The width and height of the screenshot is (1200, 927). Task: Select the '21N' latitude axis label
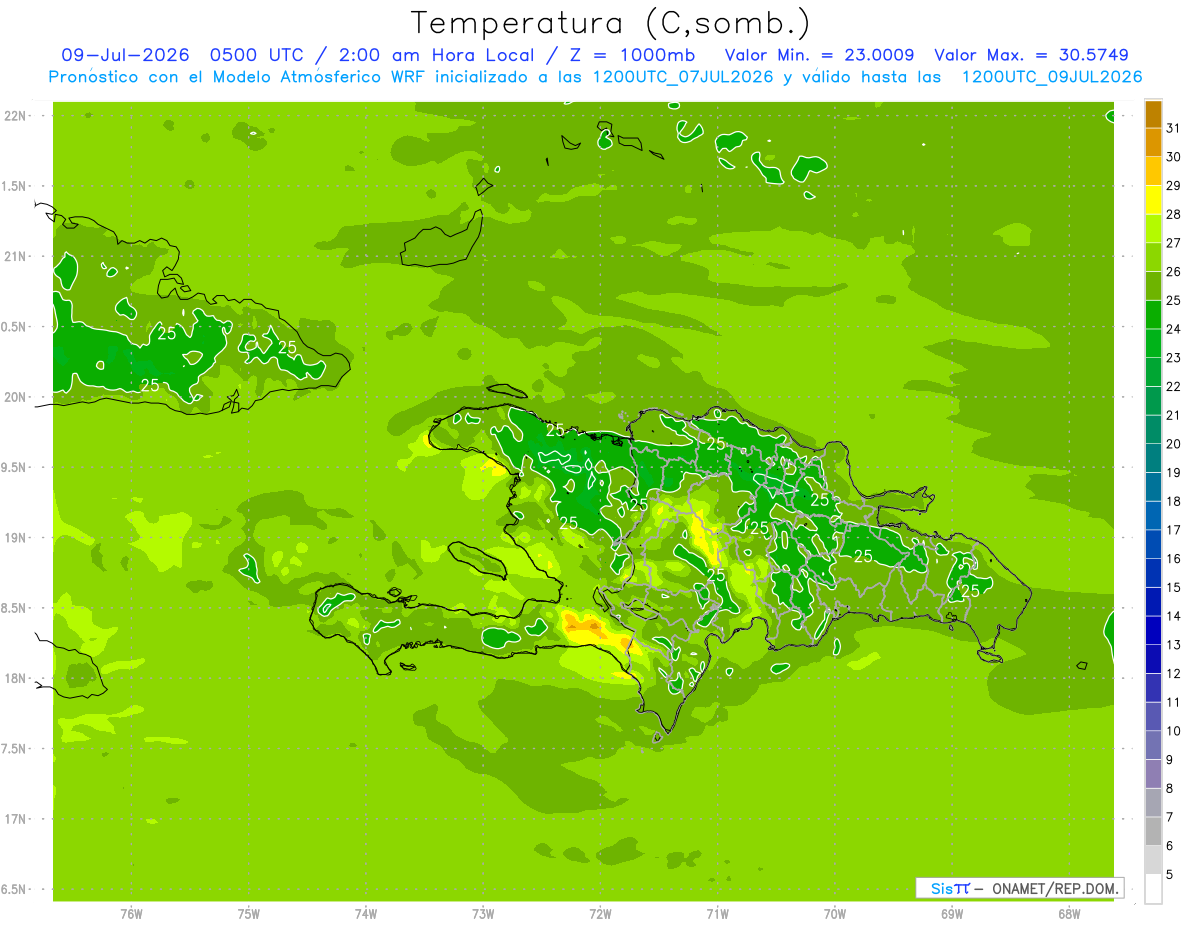point(15,256)
